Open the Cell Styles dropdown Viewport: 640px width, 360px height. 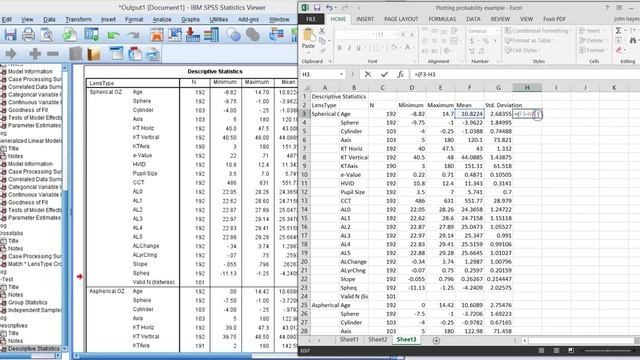[523, 50]
